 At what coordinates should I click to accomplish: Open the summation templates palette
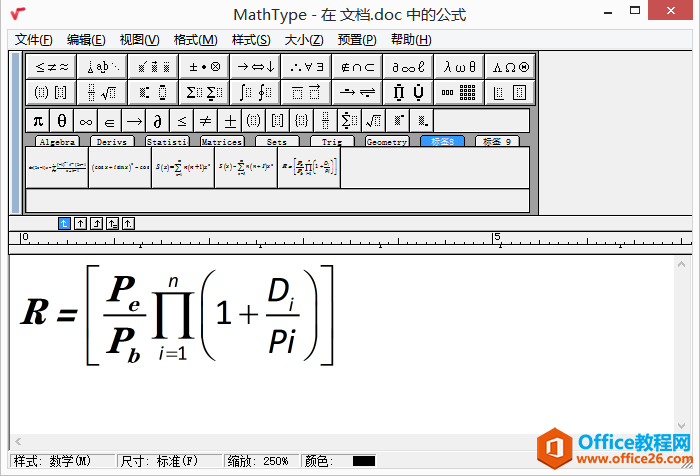pos(204,93)
